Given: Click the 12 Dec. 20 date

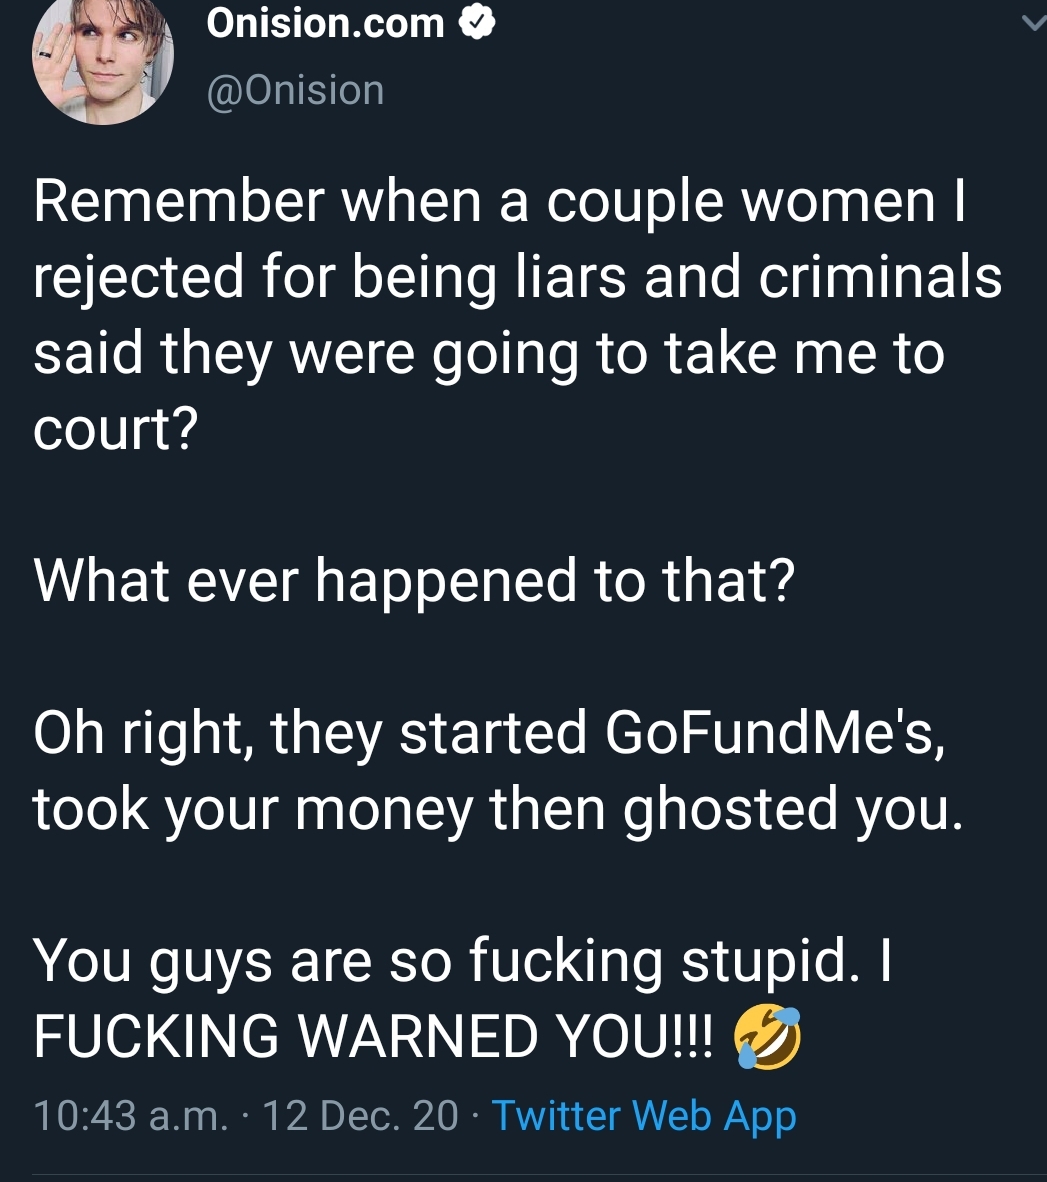Looking at the screenshot, I should [x=360, y=1116].
